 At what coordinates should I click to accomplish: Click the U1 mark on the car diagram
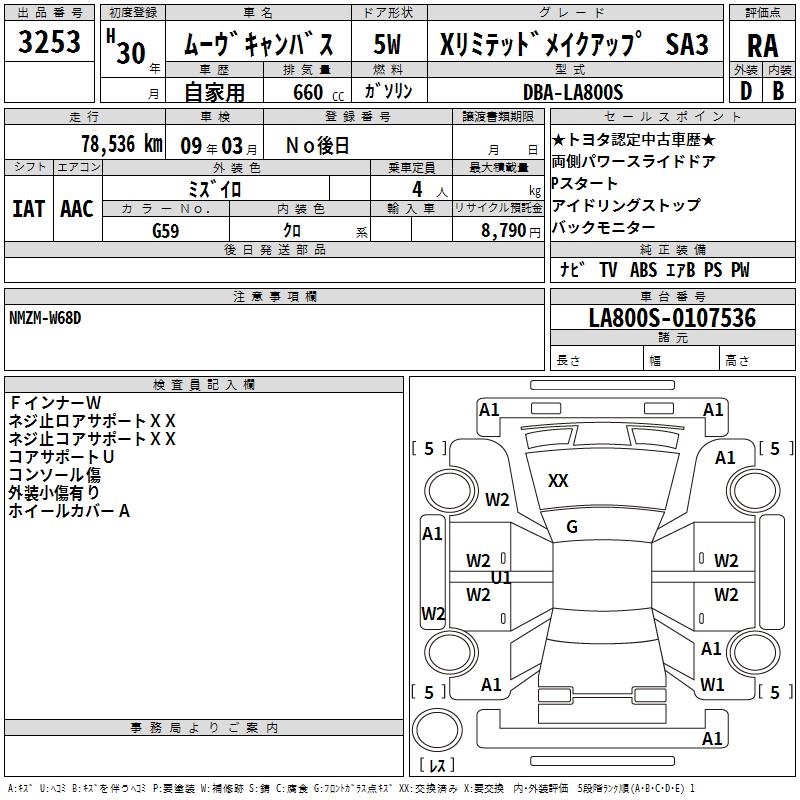pyautogui.click(x=501, y=578)
